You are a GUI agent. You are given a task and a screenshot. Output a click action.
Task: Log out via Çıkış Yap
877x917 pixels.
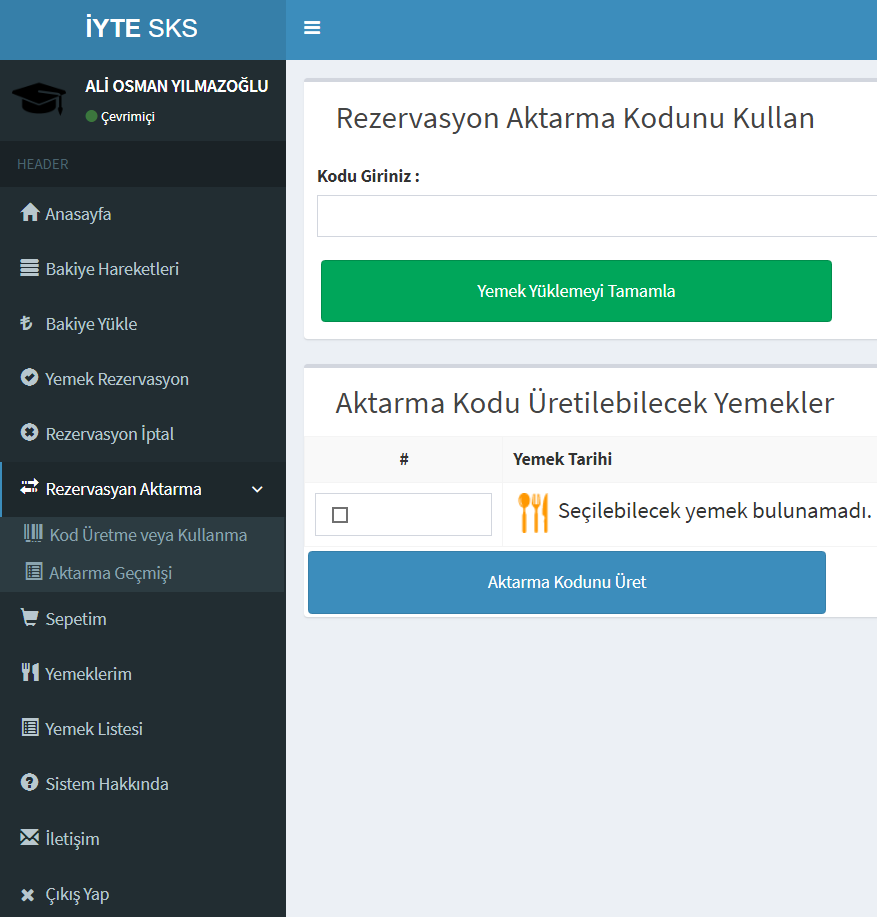coord(77,894)
